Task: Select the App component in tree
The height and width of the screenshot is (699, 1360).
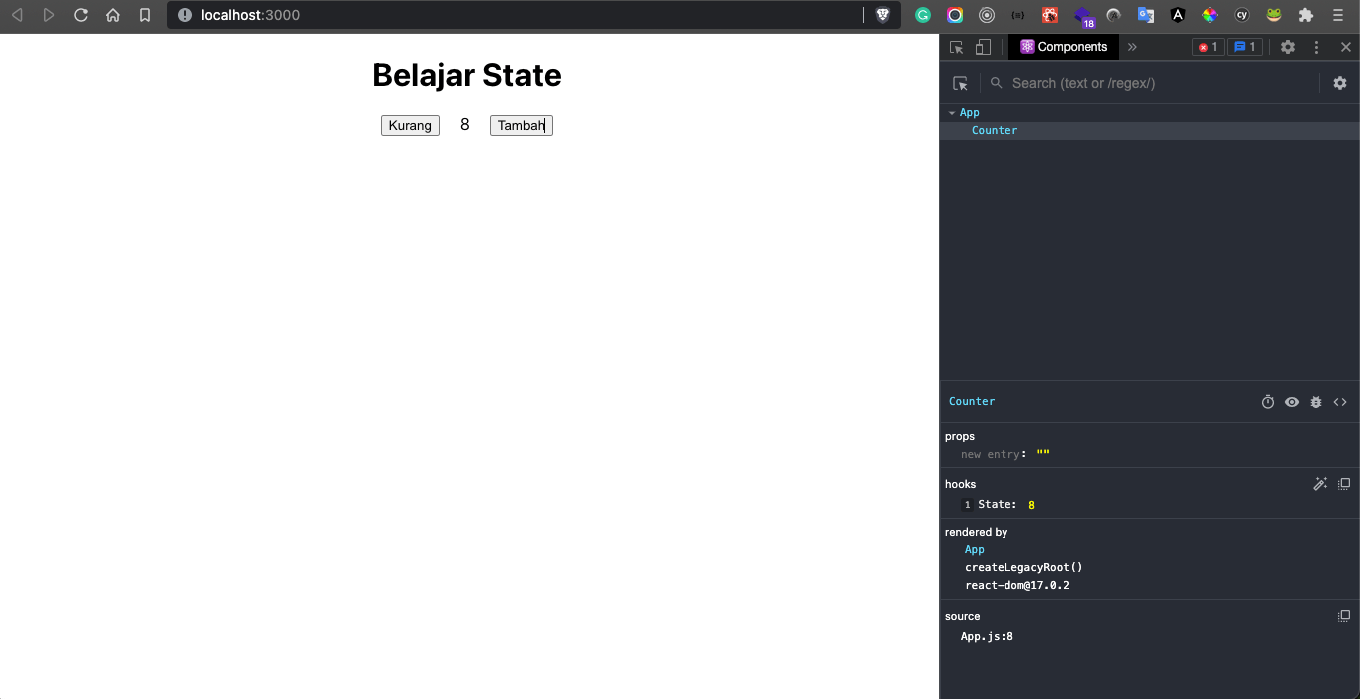Action: coord(969,113)
